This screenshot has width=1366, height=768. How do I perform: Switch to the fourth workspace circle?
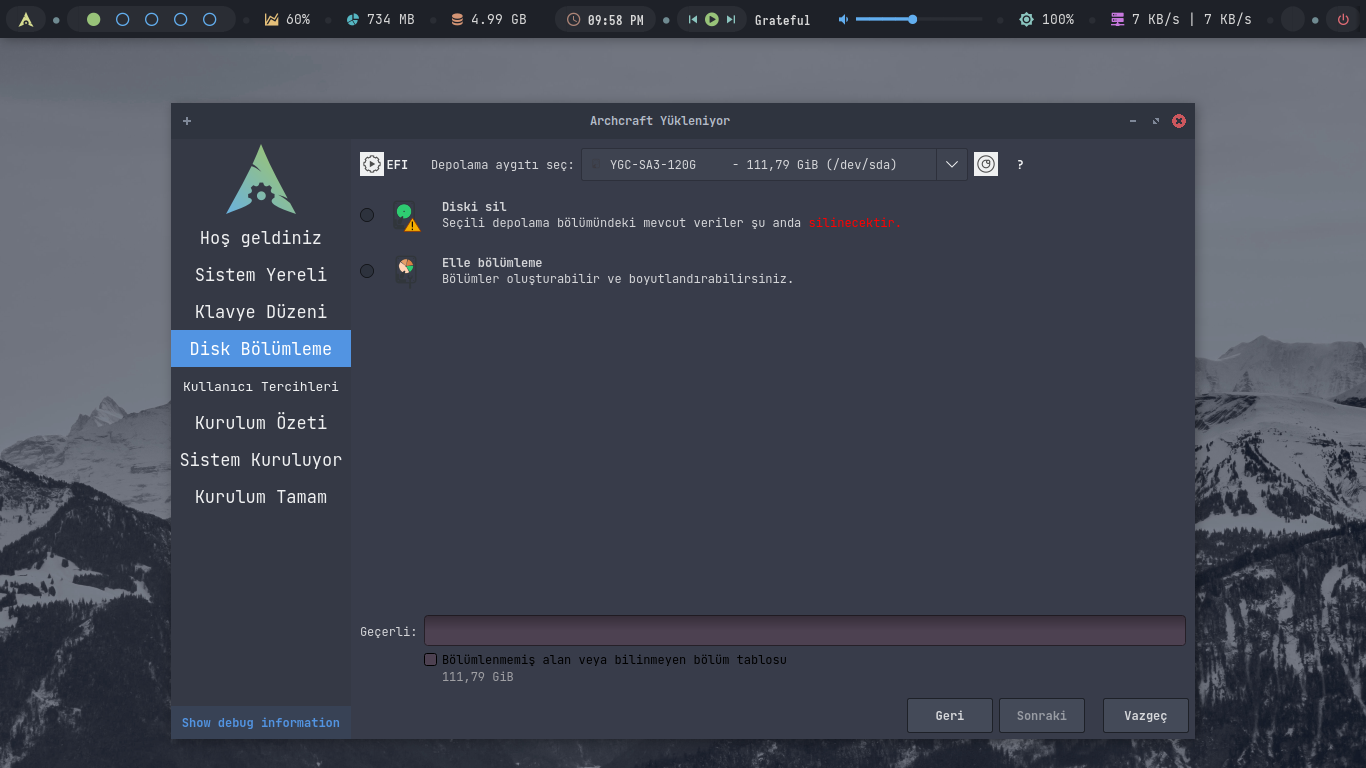(x=181, y=19)
